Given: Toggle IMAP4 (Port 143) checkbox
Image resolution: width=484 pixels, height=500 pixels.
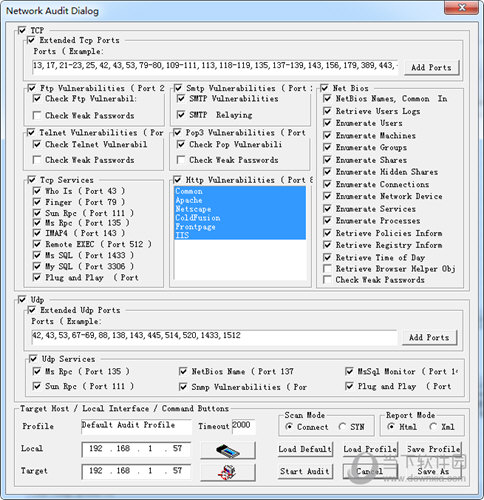Looking at the screenshot, I should [37, 233].
